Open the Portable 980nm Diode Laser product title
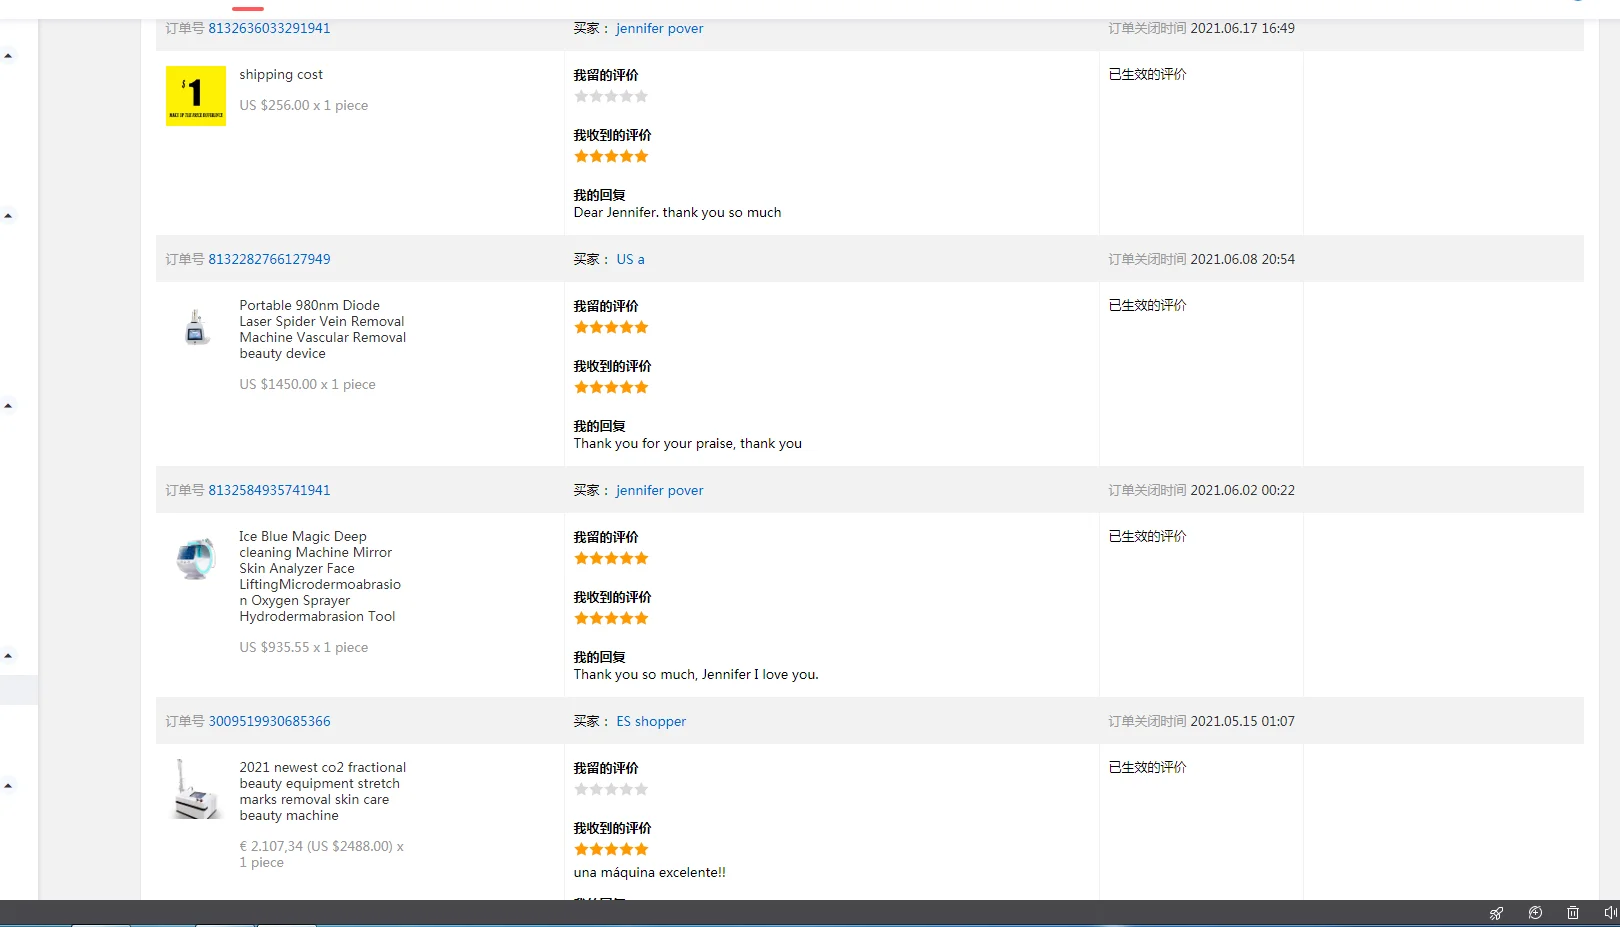 (x=322, y=329)
